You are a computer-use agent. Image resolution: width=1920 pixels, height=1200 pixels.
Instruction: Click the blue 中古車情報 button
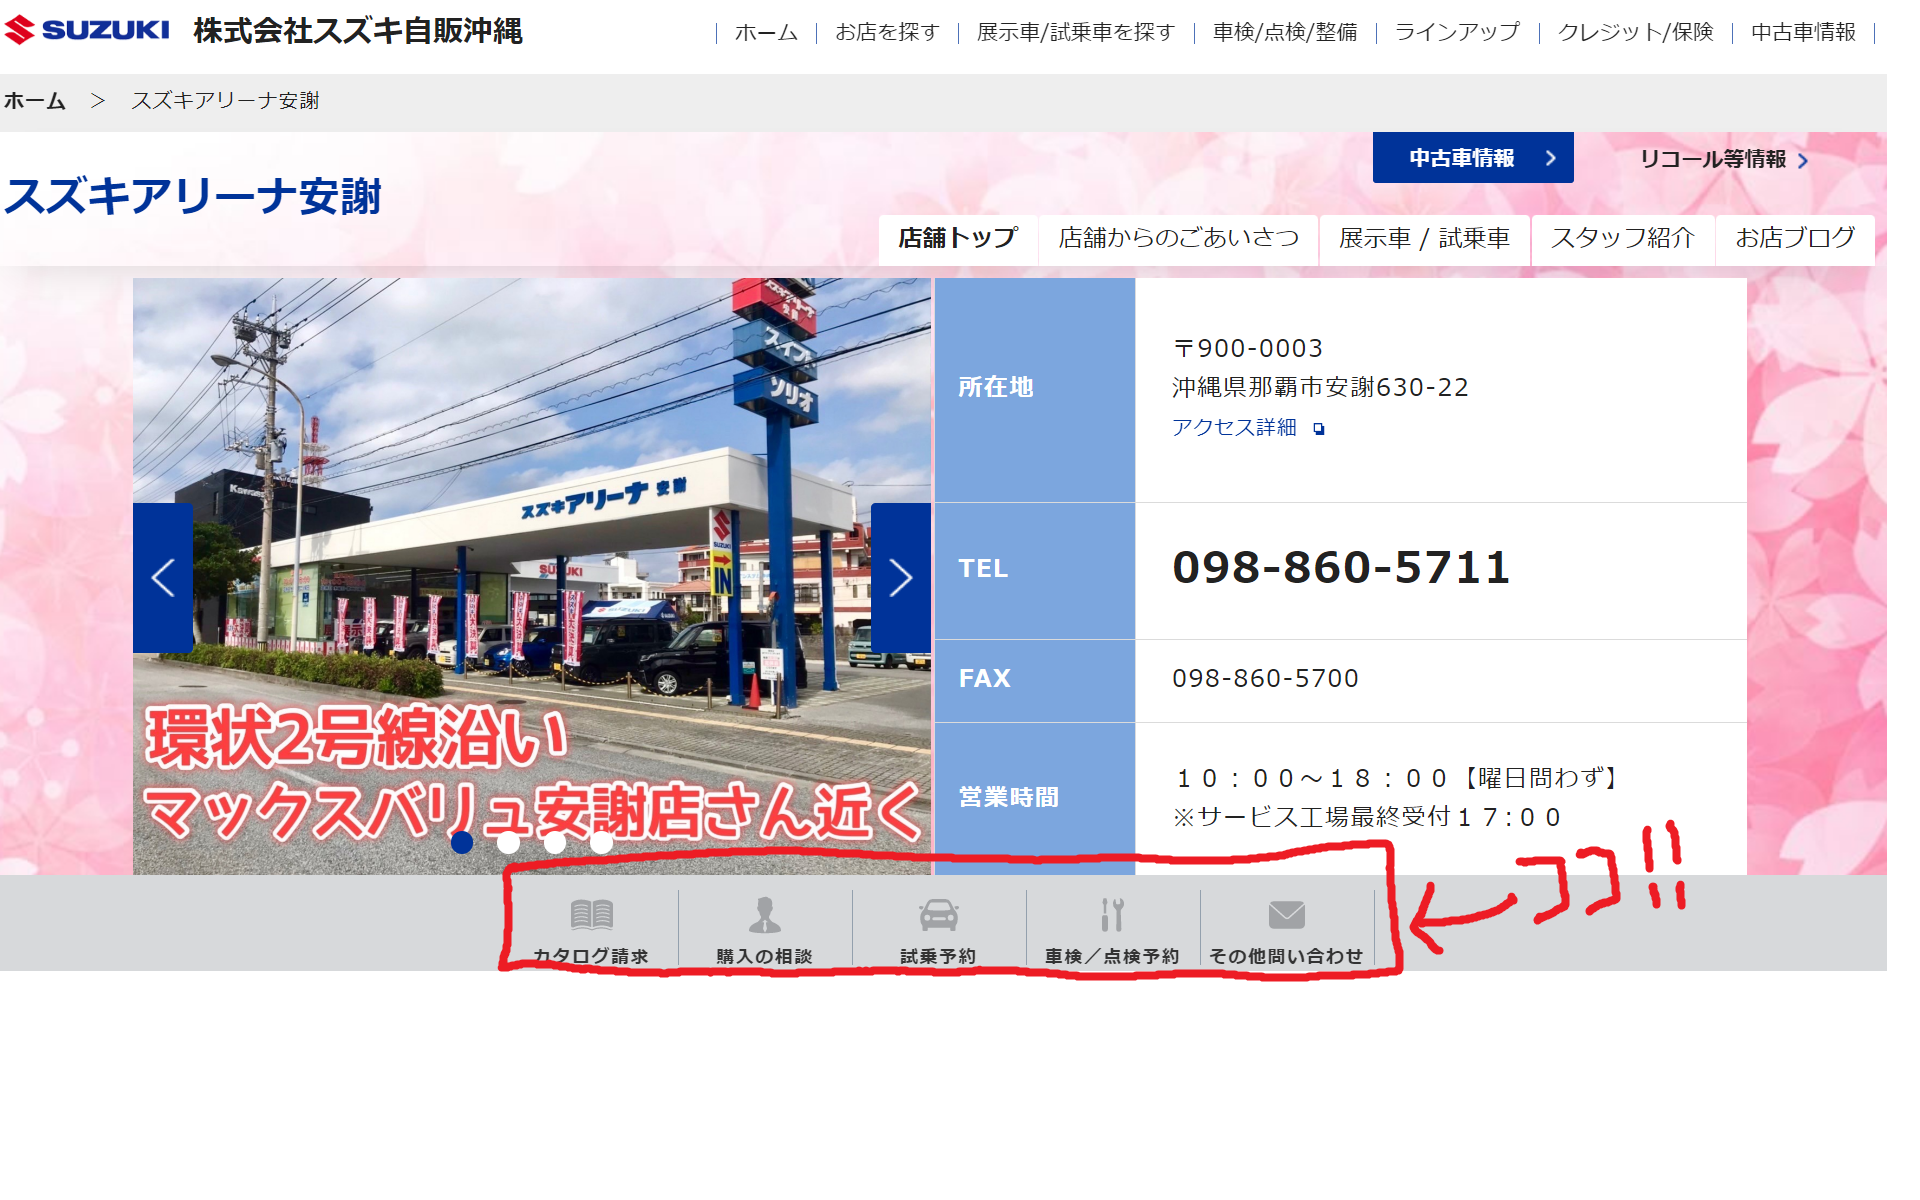coord(1473,158)
